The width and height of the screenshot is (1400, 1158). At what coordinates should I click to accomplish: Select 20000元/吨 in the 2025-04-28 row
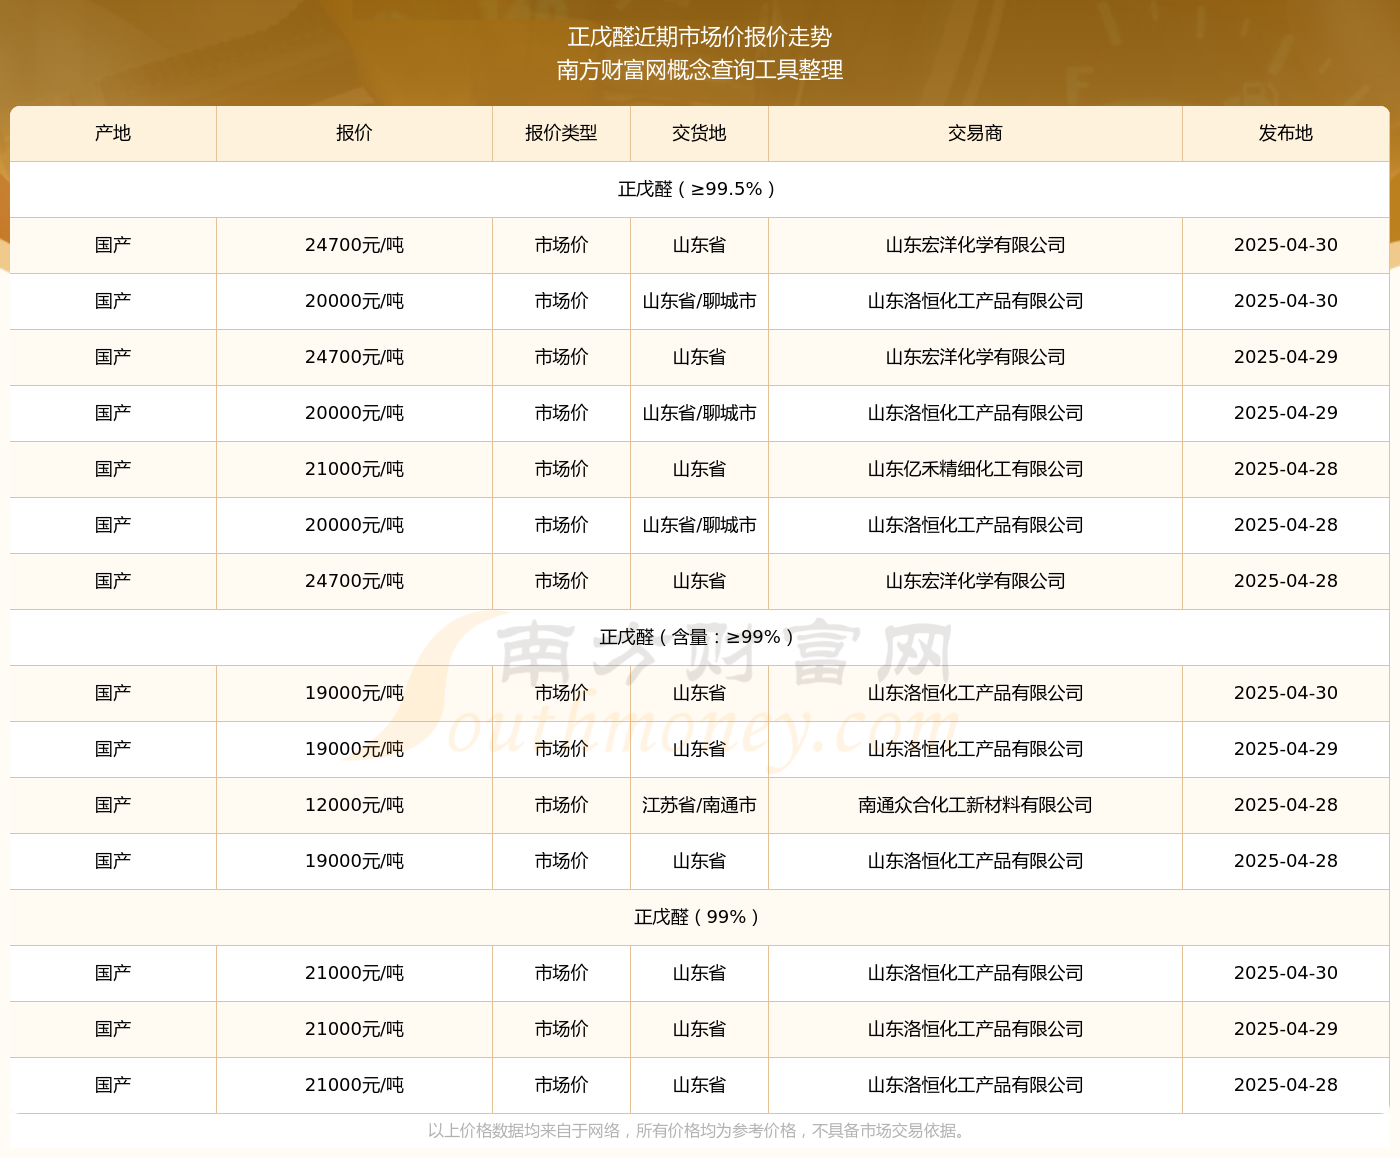tap(354, 525)
